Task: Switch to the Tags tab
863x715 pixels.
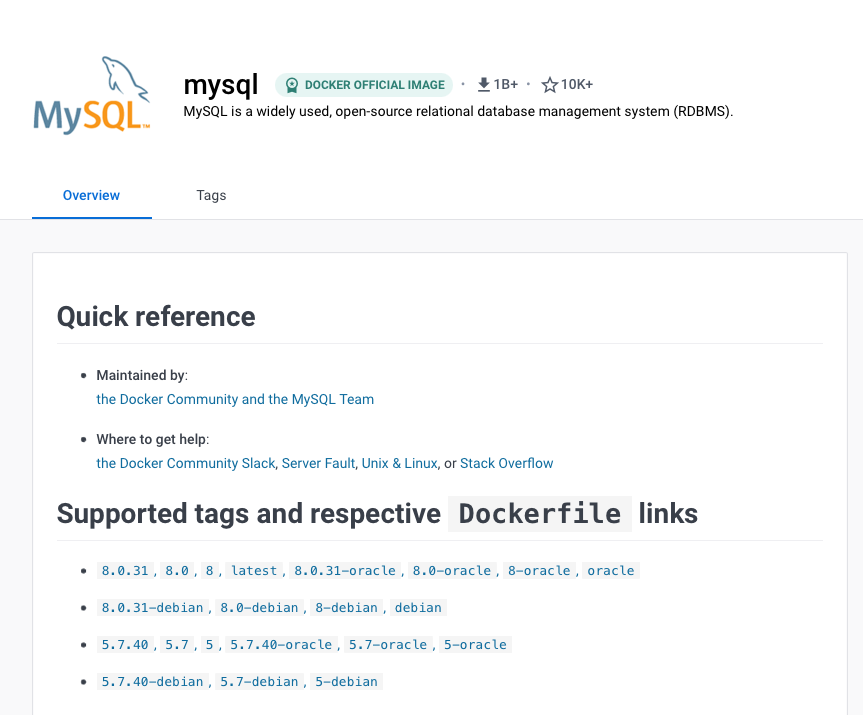Action: pyautogui.click(x=211, y=195)
